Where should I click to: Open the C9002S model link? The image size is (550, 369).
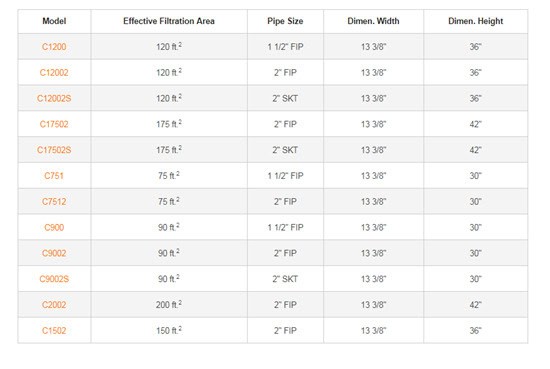pos(54,279)
